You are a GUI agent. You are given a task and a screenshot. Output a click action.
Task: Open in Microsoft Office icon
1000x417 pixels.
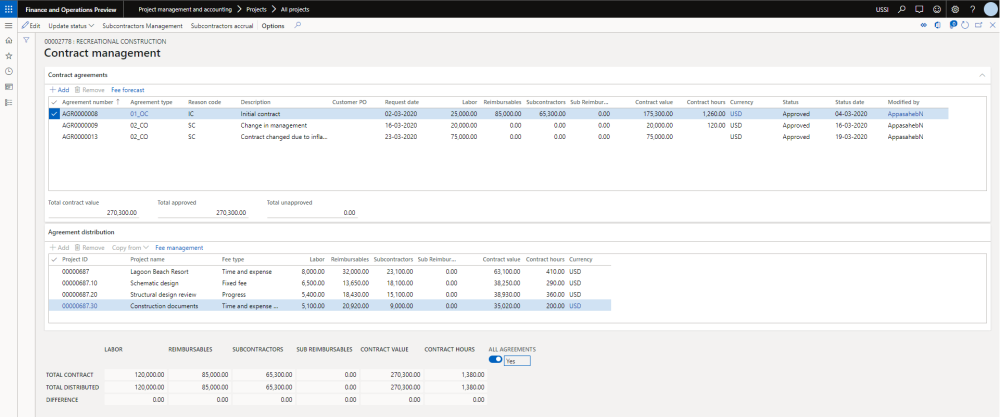[x=937, y=25]
